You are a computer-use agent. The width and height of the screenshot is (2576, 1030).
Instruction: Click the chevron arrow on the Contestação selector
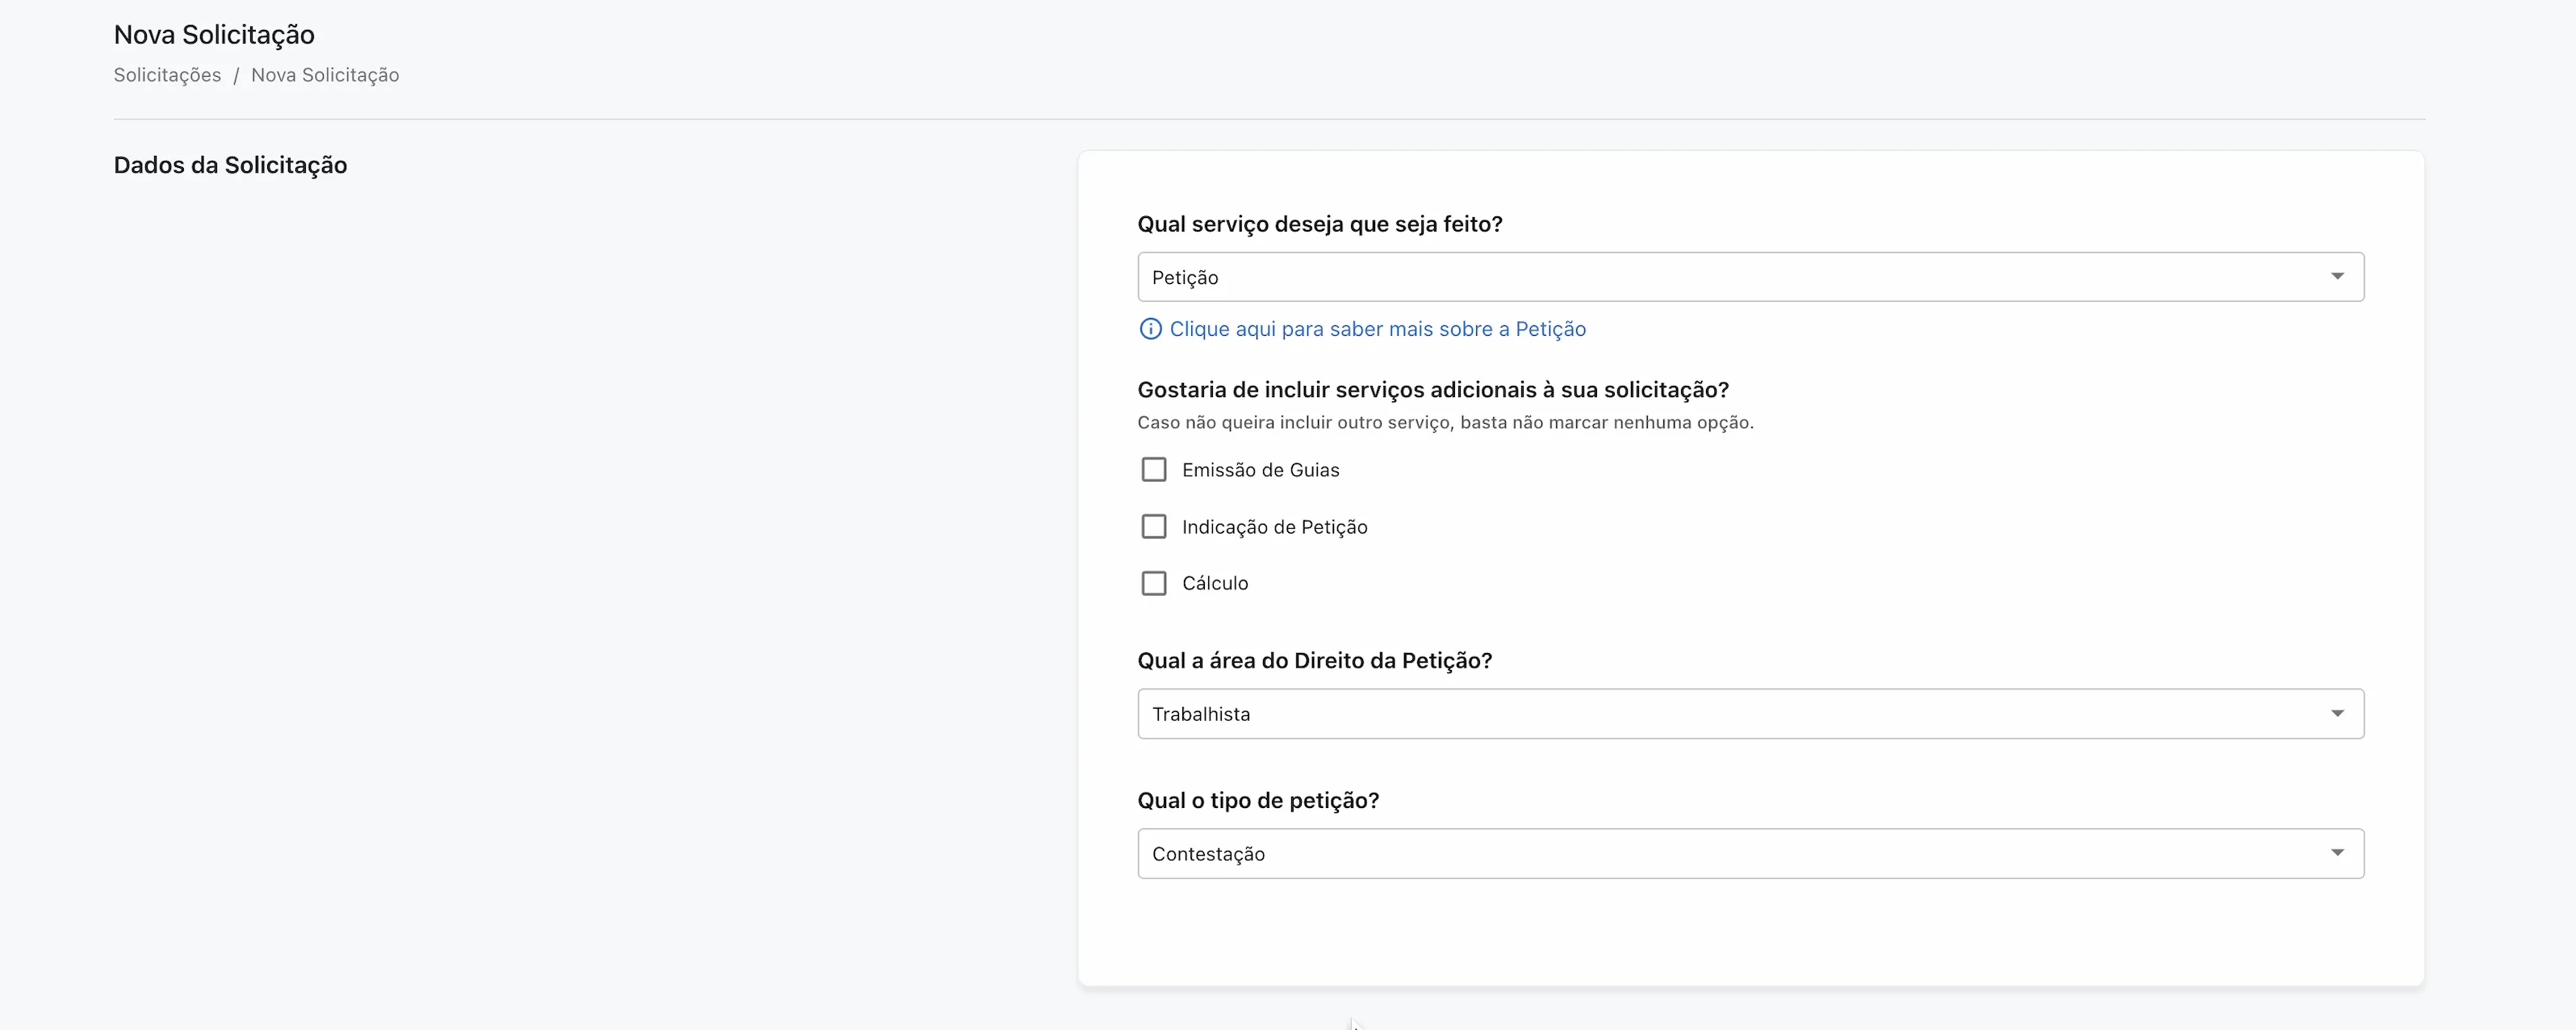pos(2337,853)
